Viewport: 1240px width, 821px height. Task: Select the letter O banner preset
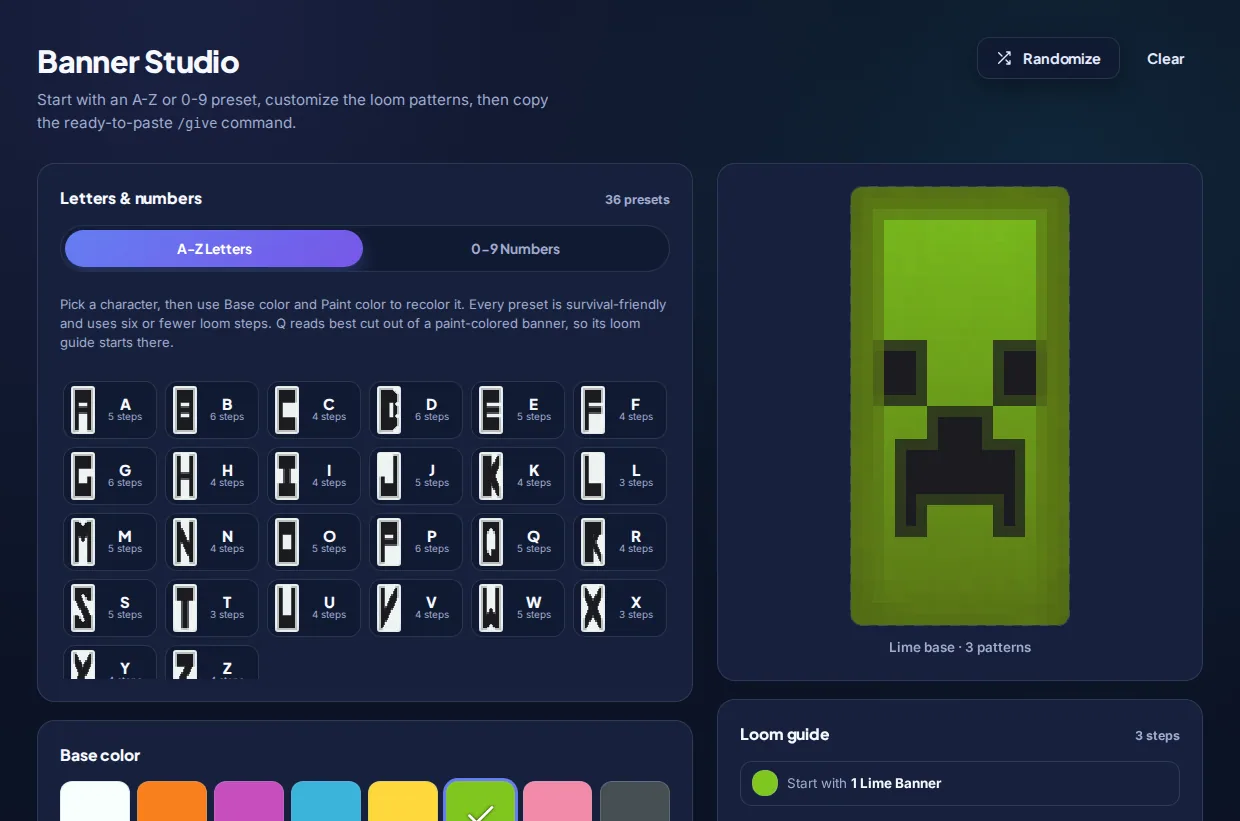coord(314,542)
